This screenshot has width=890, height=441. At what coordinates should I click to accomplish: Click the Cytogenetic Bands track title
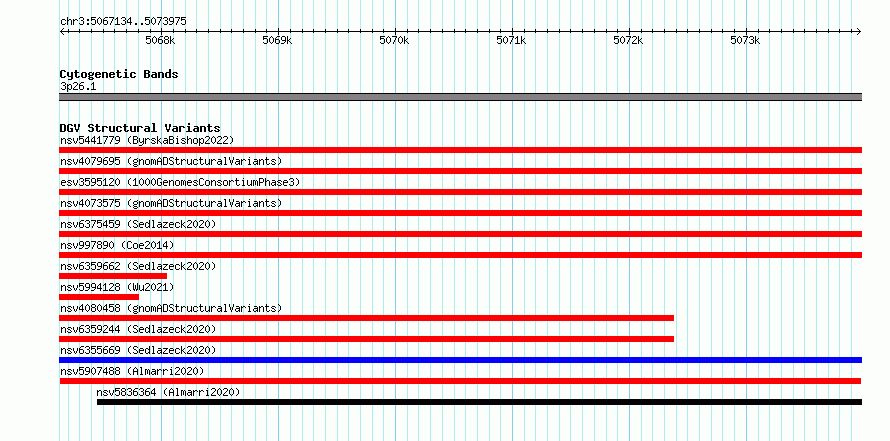[x=119, y=74]
